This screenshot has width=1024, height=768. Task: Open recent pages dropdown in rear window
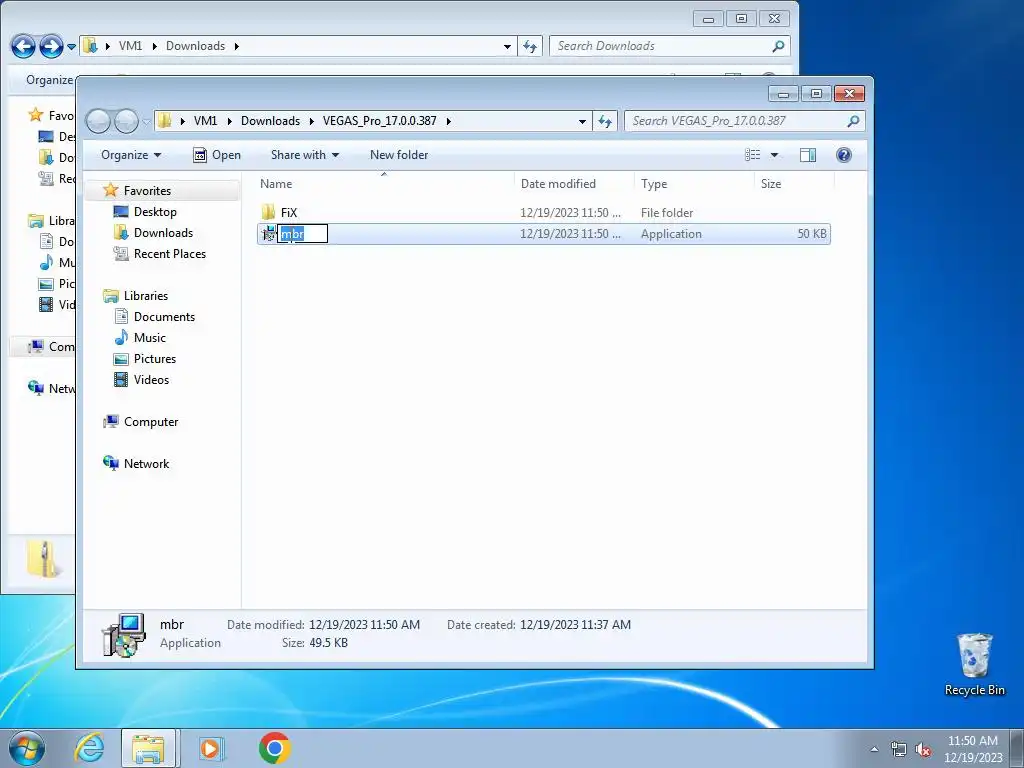pos(71,46)
